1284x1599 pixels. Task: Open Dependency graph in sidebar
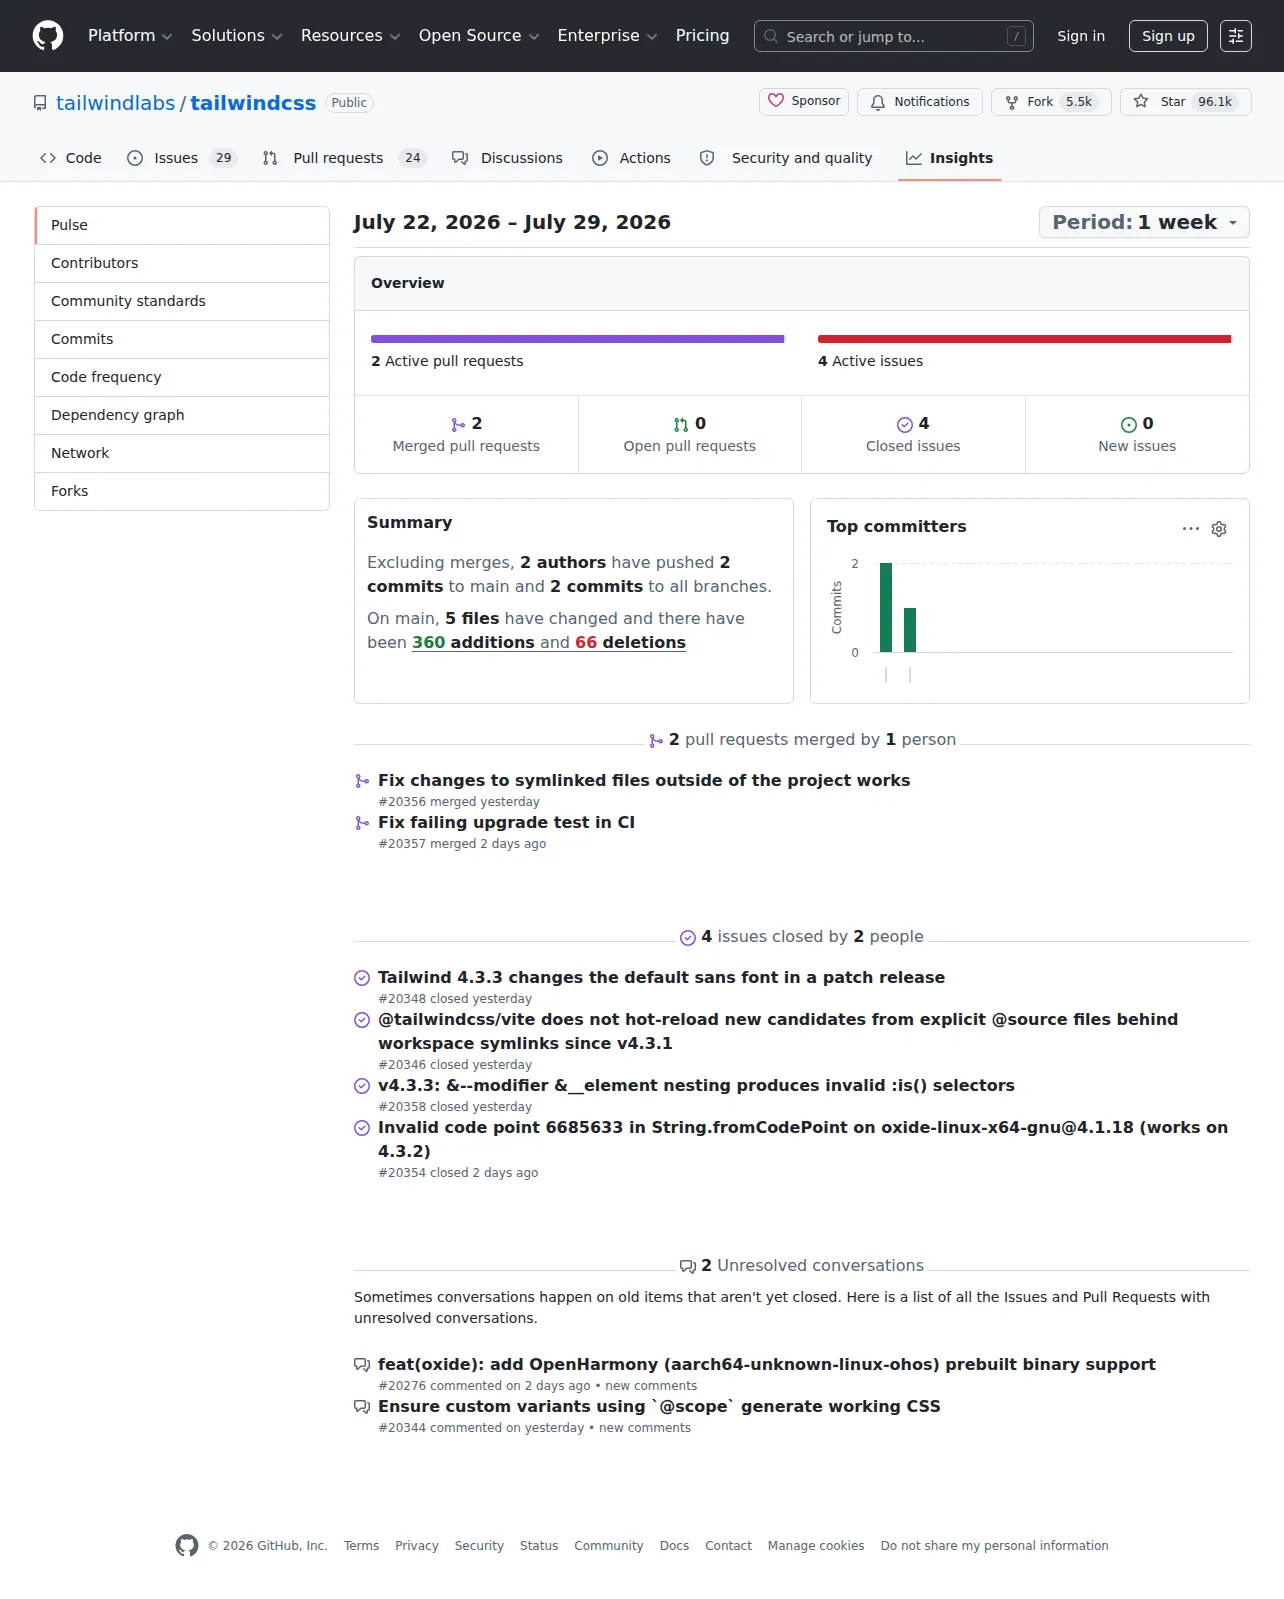pyautogui.click(x=182, y=415)
